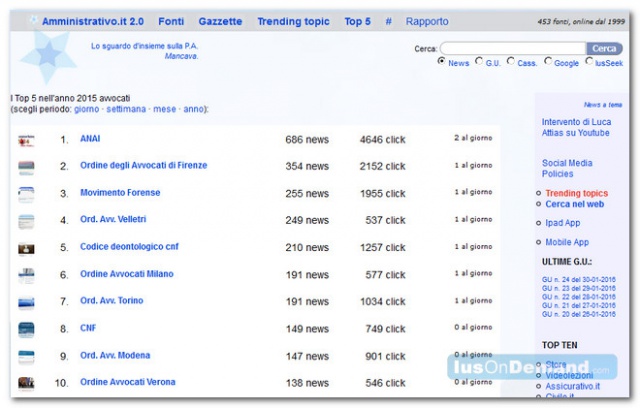Select the IusSeek search radio button
Image resolution: width=640 pixels, height=408 pixels.
pyautogui.click(x=589, y=61)
